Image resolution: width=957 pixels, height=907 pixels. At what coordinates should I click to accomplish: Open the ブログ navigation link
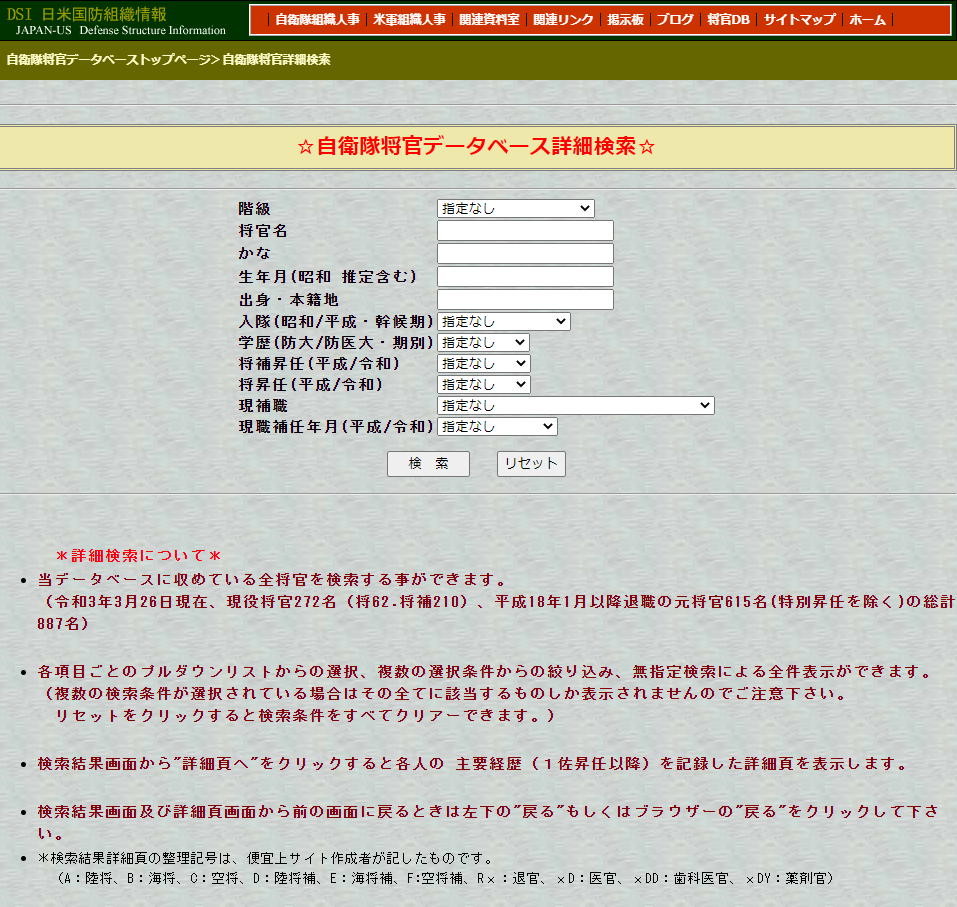674,20
